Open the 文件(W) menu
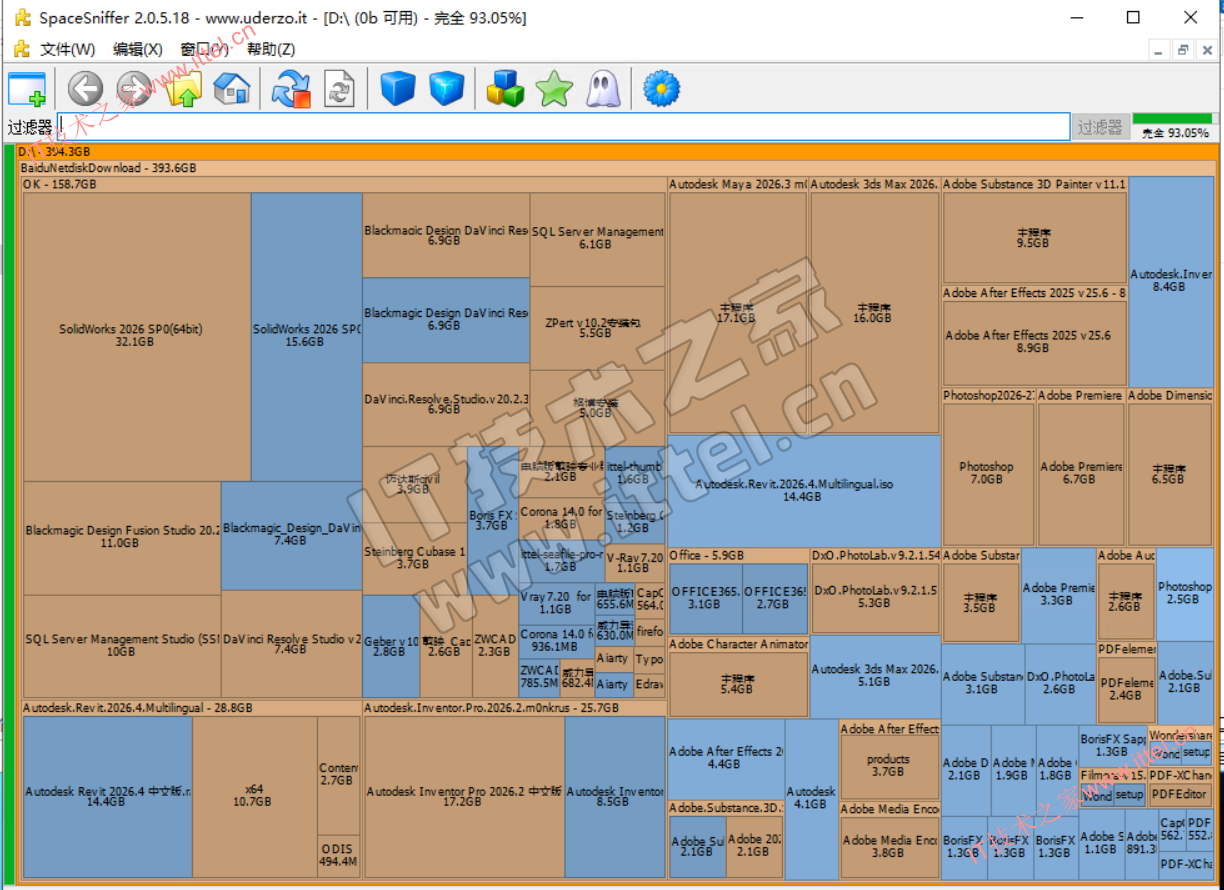Image resolution: width=1224 pixels, height=890 pixels. (x=67, y=49)
